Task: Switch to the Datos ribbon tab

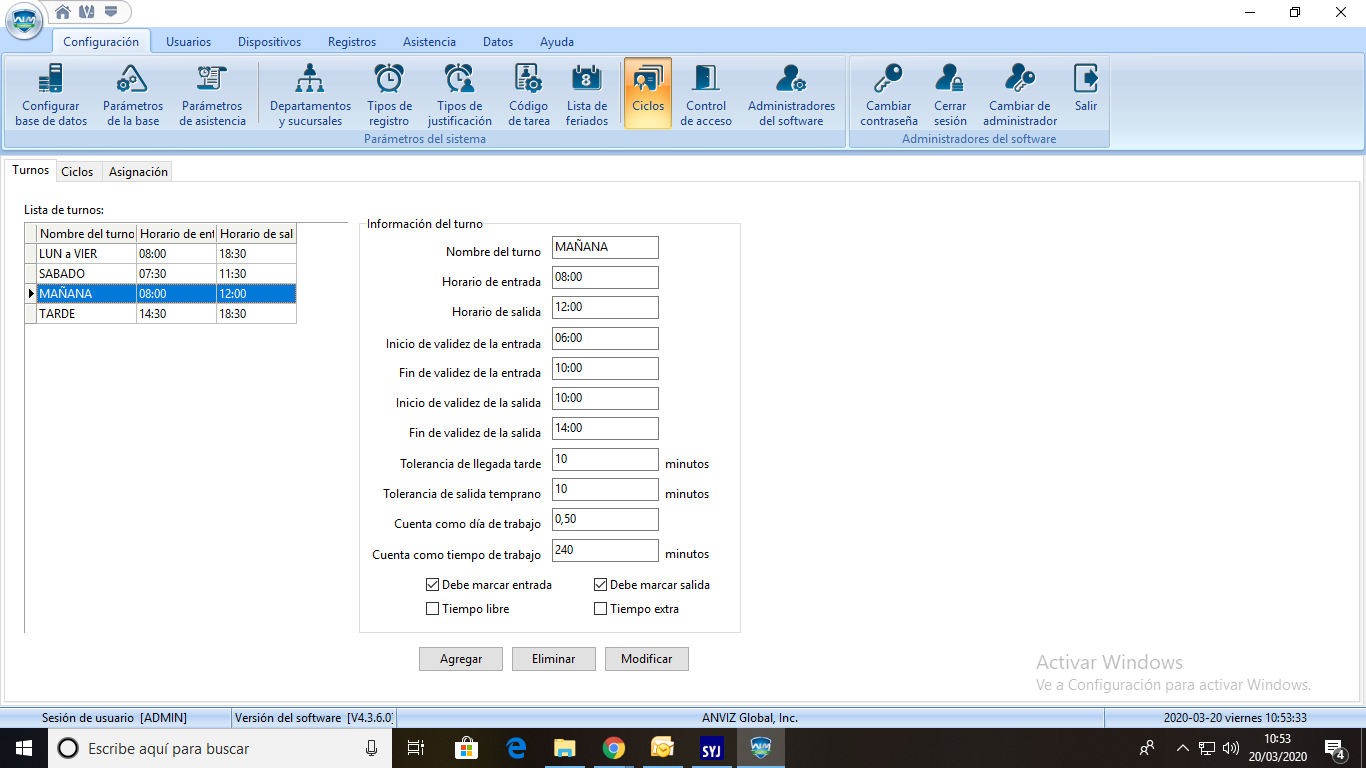Action: point(498,42)
